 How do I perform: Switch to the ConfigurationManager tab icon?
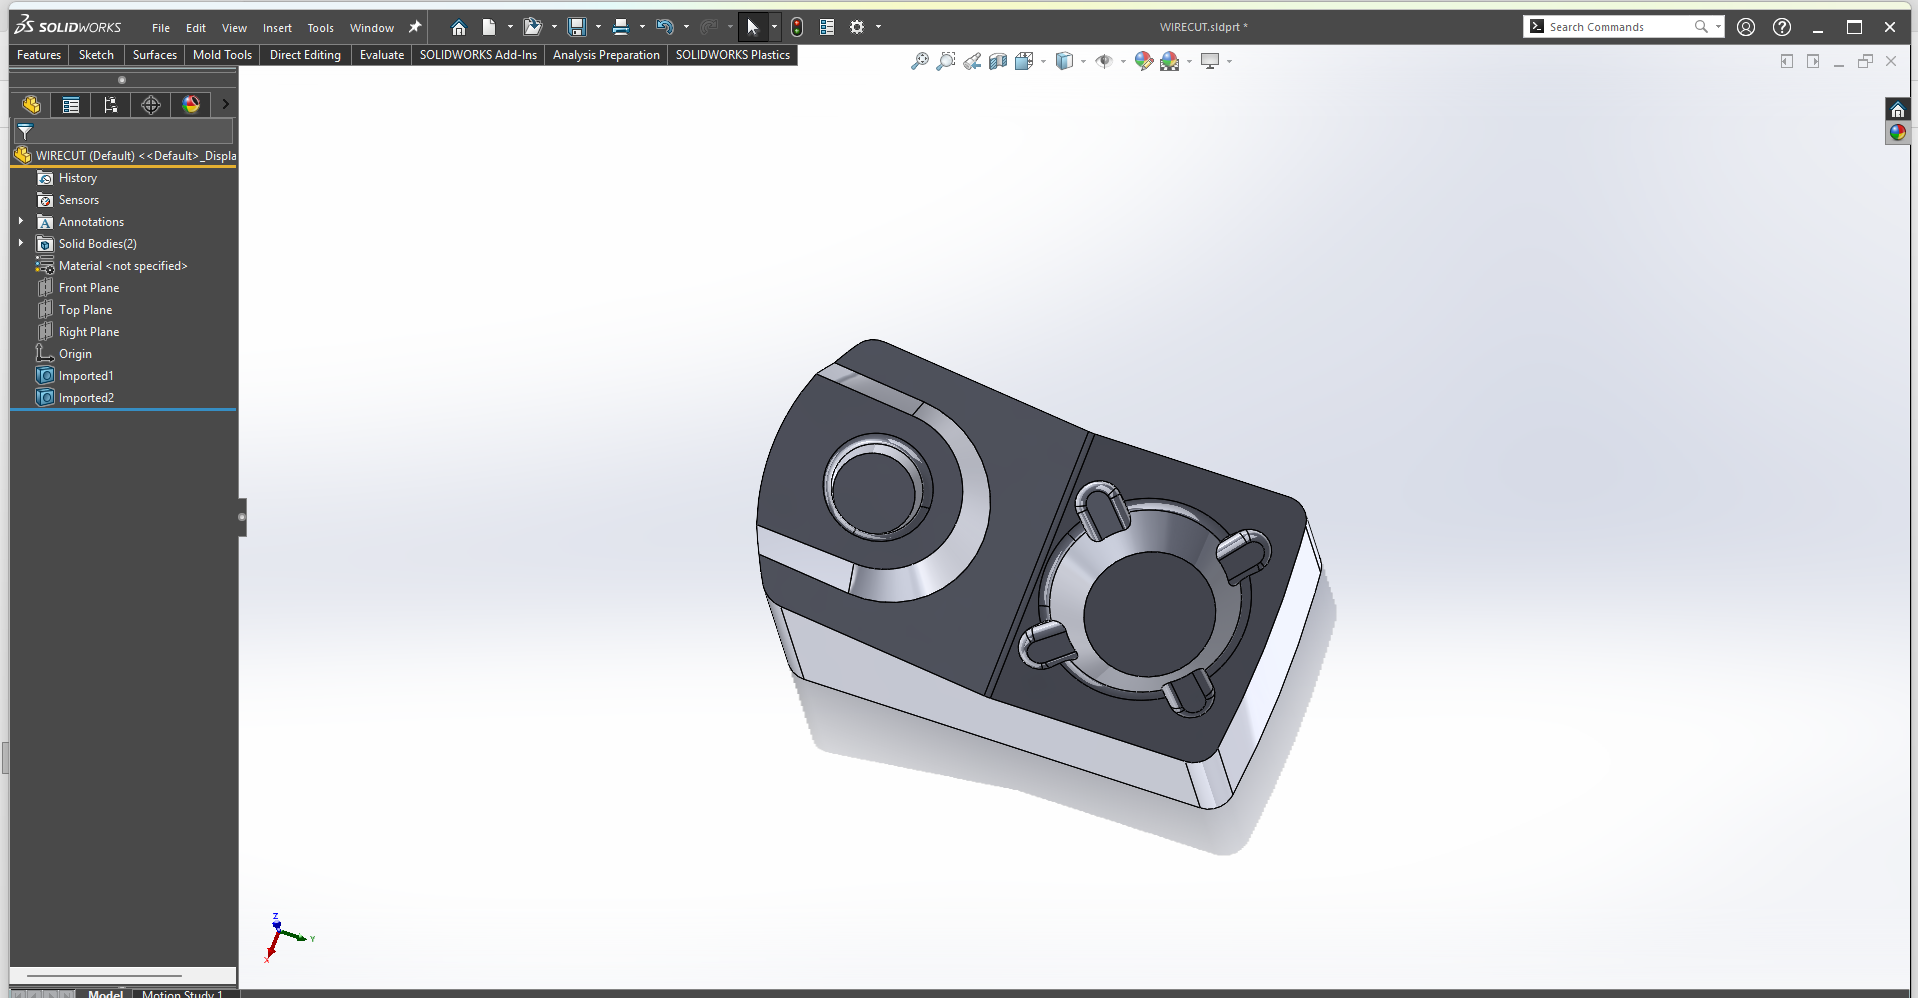coord(111,105)
